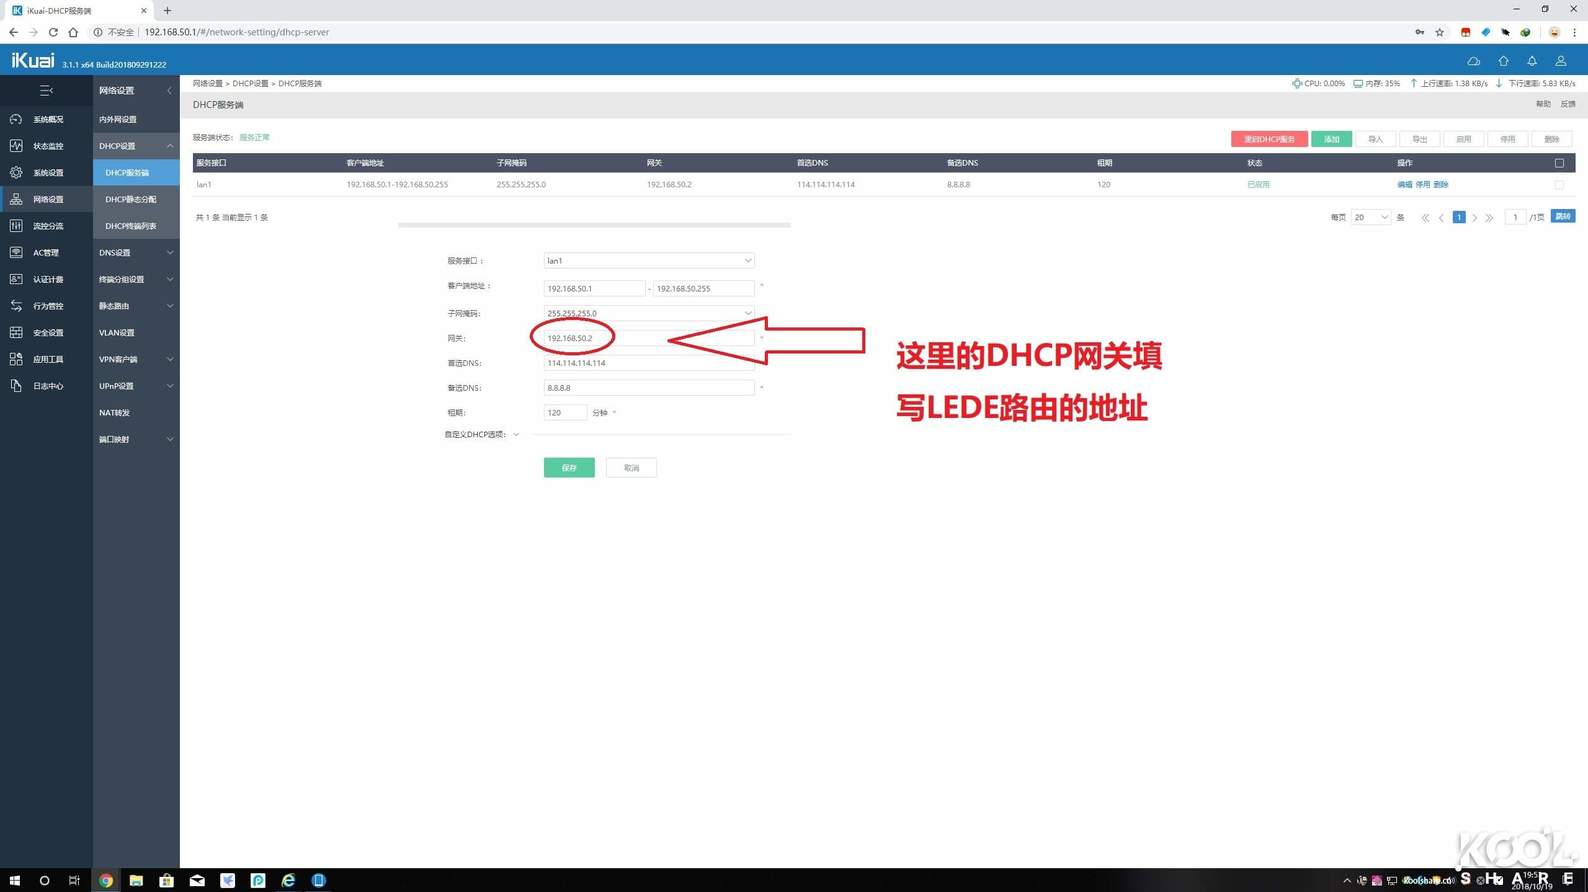Open 系统概况 system overview sidebar icon
Image resolution: width=1588 pixels, height=892 pixels.
pos(16,119)
